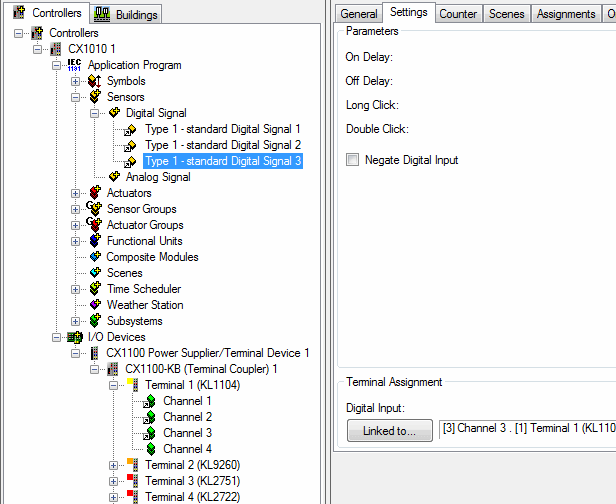Screen dimensions: 616x504
Task: Click the Linked to... button
Action: coord(390,431)
